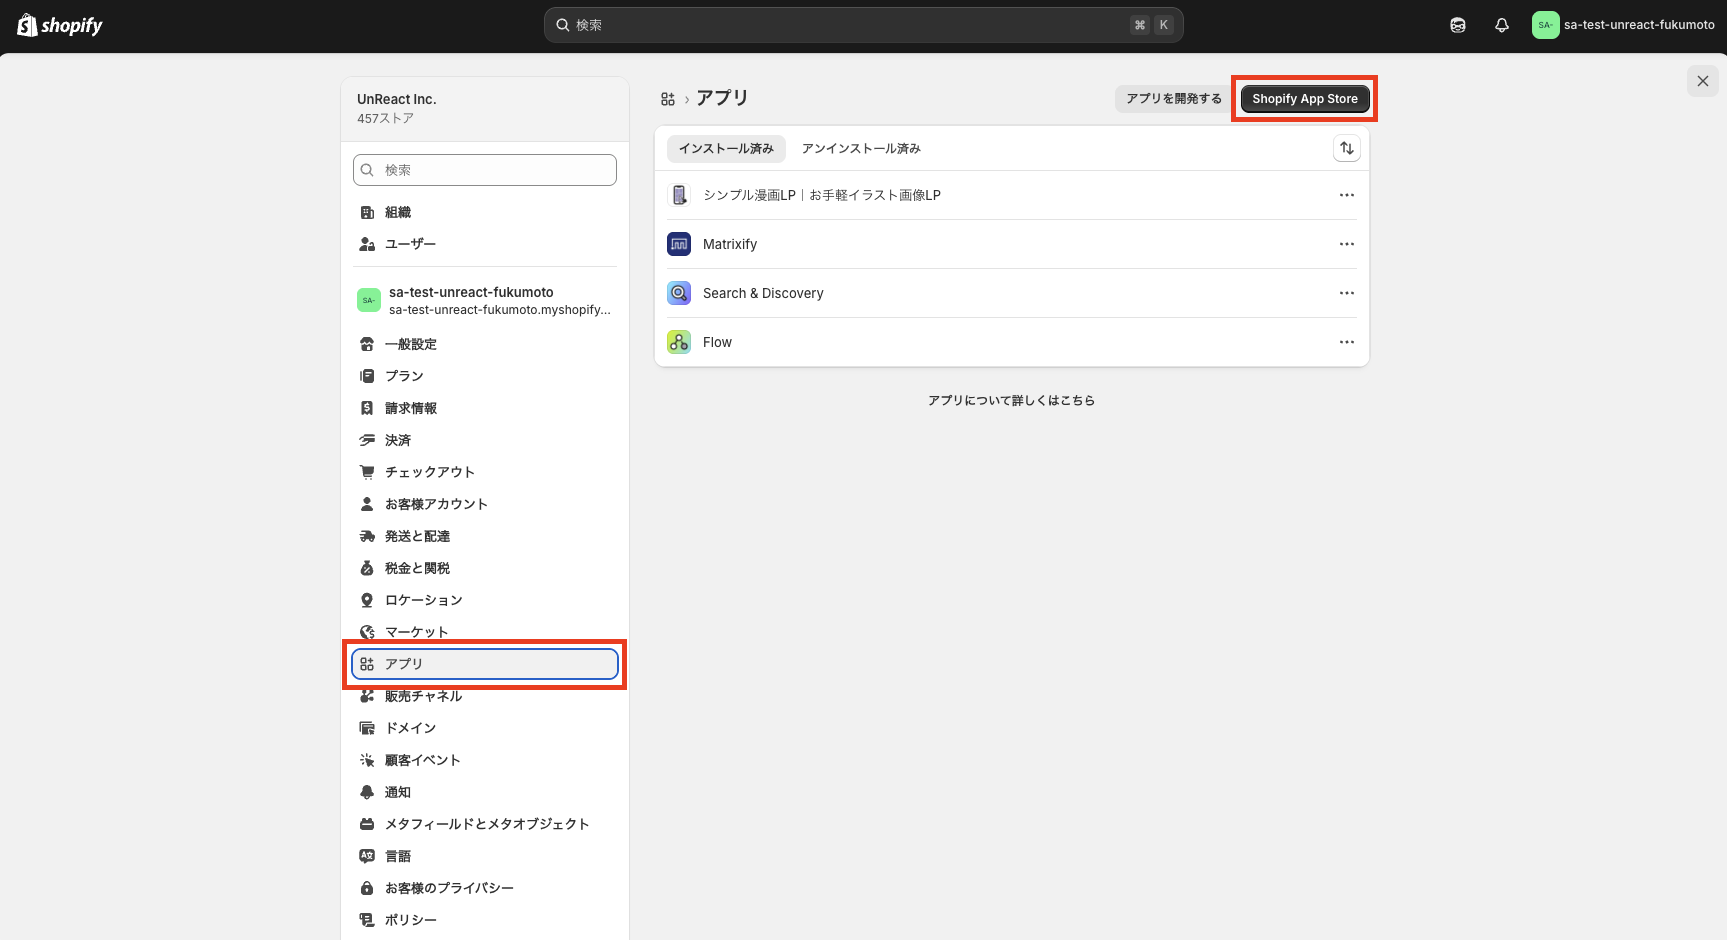The image size is (1727, 940).
Task: Open more options for Search & Discovery
Action: 1347,293
